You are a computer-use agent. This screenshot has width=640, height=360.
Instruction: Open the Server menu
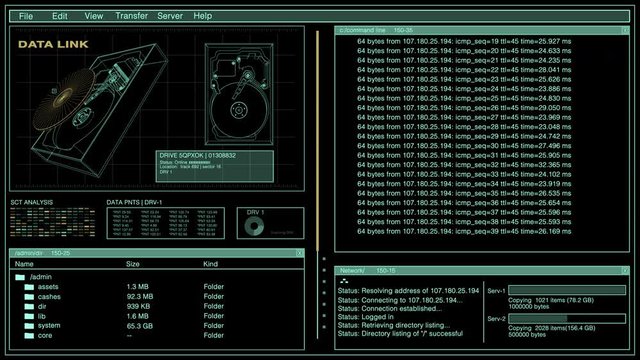(x=170, y=16)
